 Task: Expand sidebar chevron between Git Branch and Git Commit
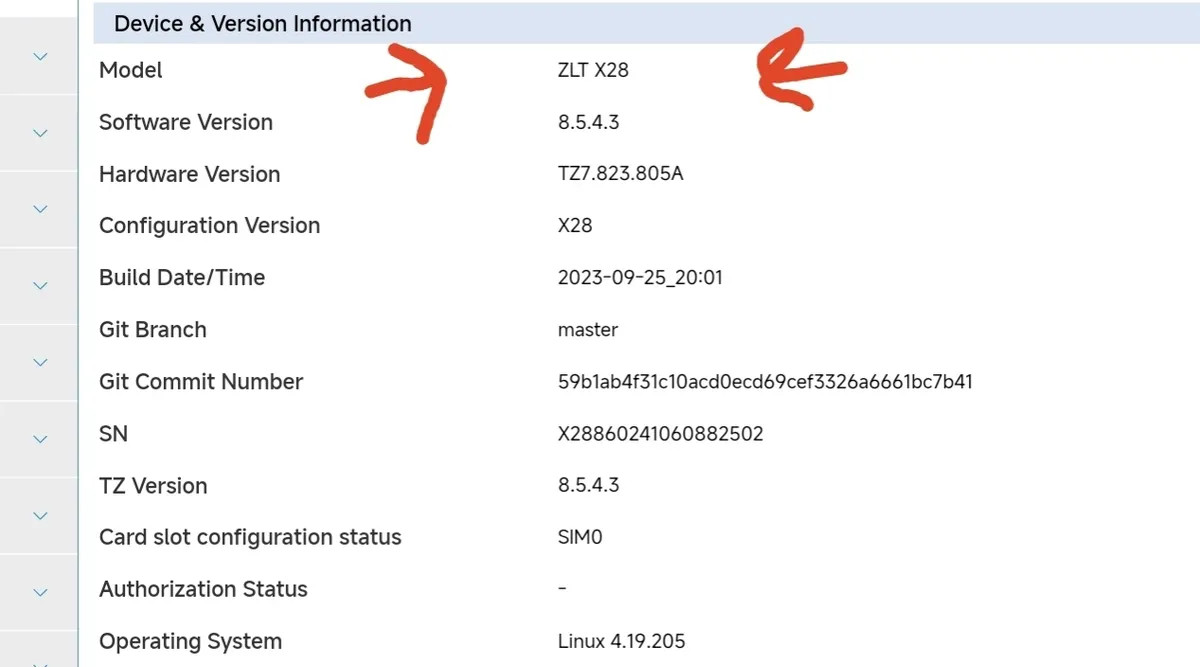41,362
